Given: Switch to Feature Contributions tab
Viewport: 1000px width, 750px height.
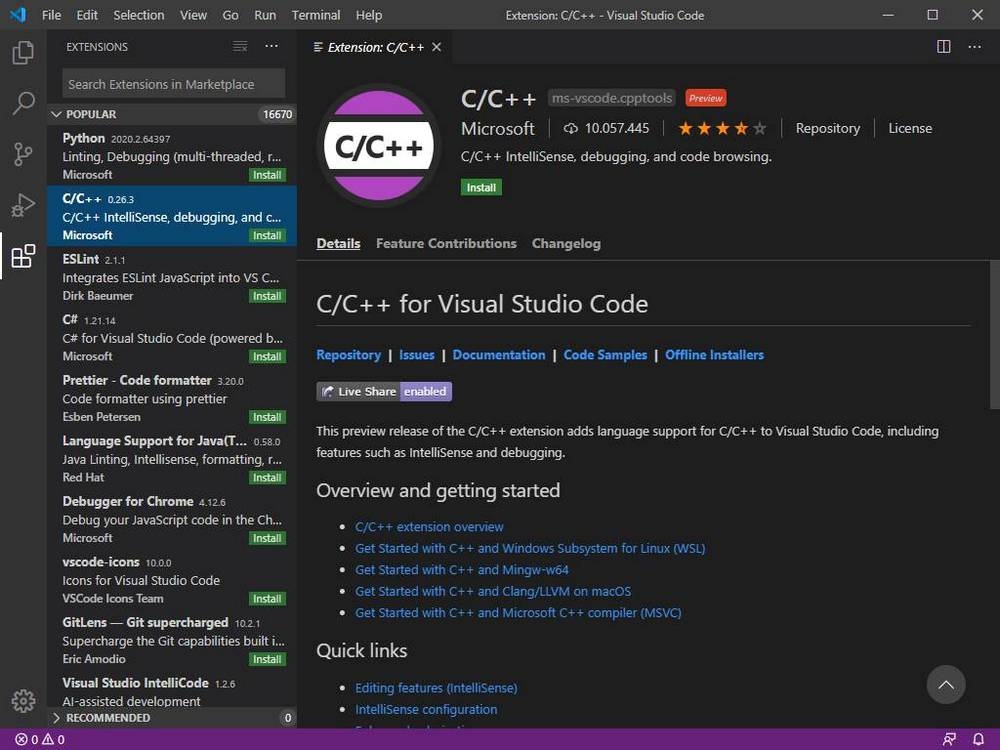Looking at the screenshot, I should coord(446,243).
